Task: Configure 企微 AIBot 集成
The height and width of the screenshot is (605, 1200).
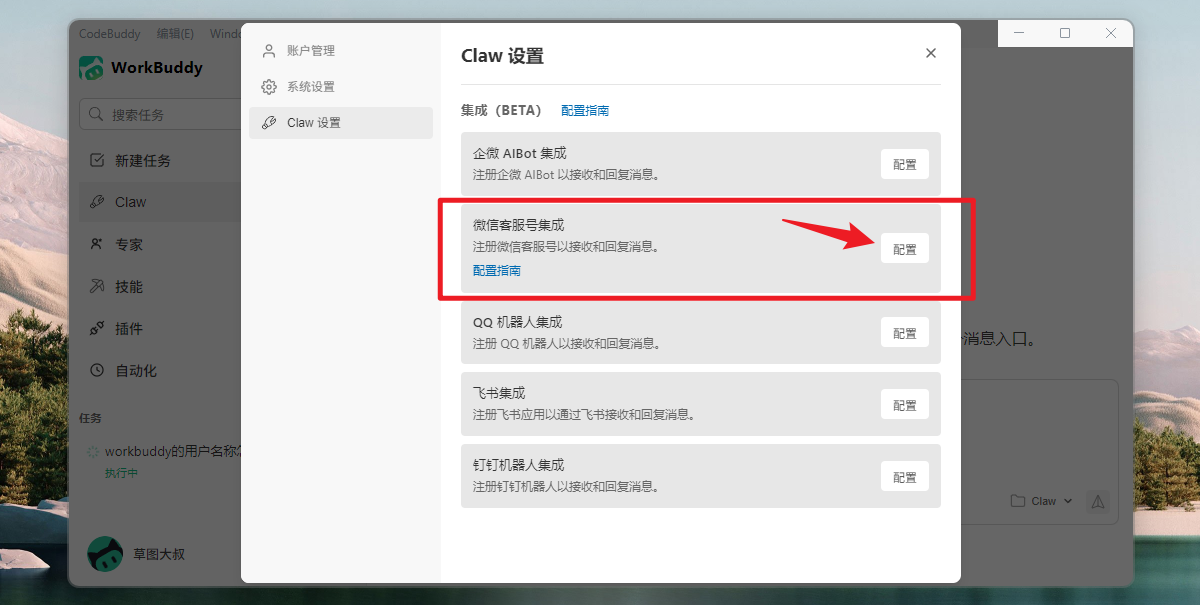Action: (x=904, y=164)
